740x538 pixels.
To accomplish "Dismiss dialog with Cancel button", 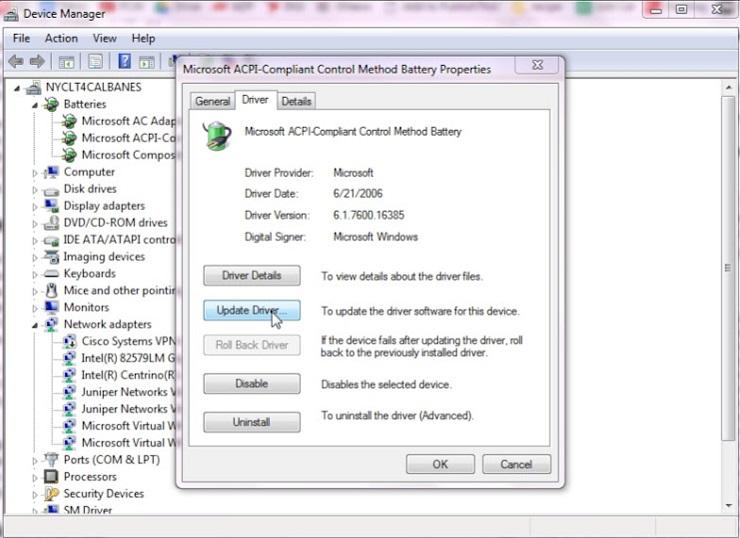I will [x=516, y=464].
